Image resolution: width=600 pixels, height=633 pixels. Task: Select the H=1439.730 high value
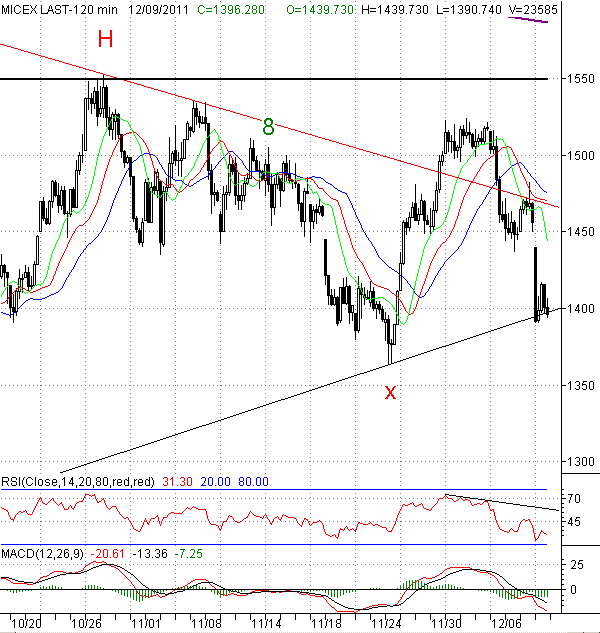pos(395,9)
